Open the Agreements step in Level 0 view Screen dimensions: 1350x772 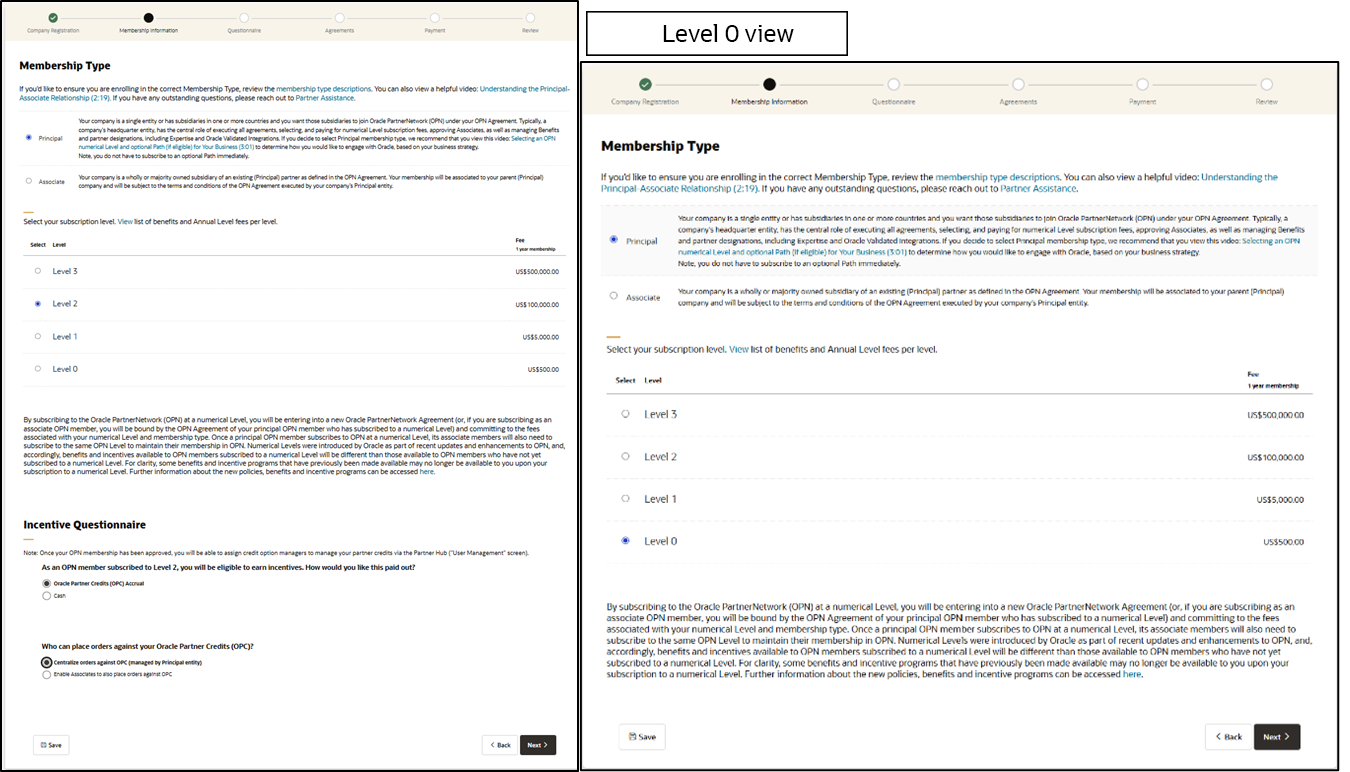click(1018, 84)
